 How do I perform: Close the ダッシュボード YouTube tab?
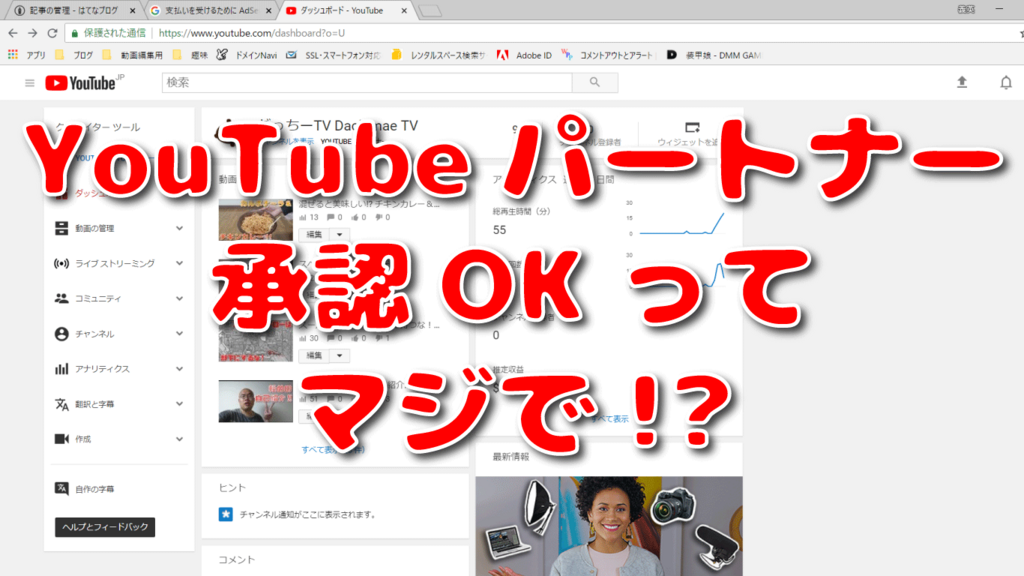[x=404, y=10]
